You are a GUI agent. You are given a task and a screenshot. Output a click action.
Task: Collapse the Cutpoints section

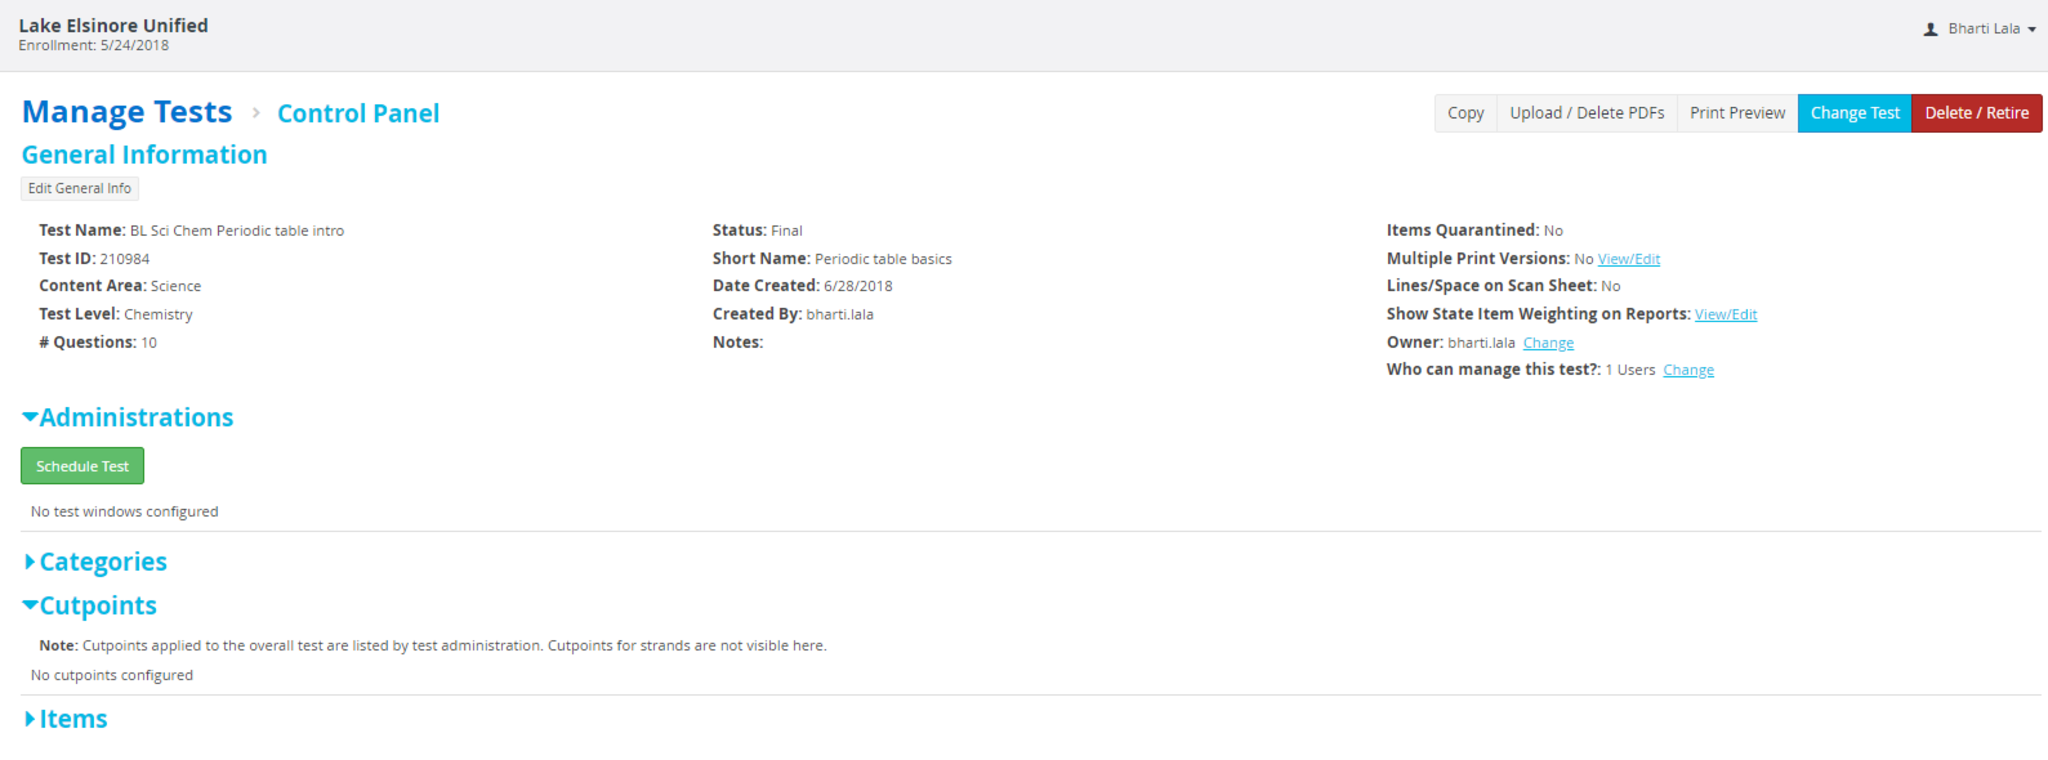[30, 605]
